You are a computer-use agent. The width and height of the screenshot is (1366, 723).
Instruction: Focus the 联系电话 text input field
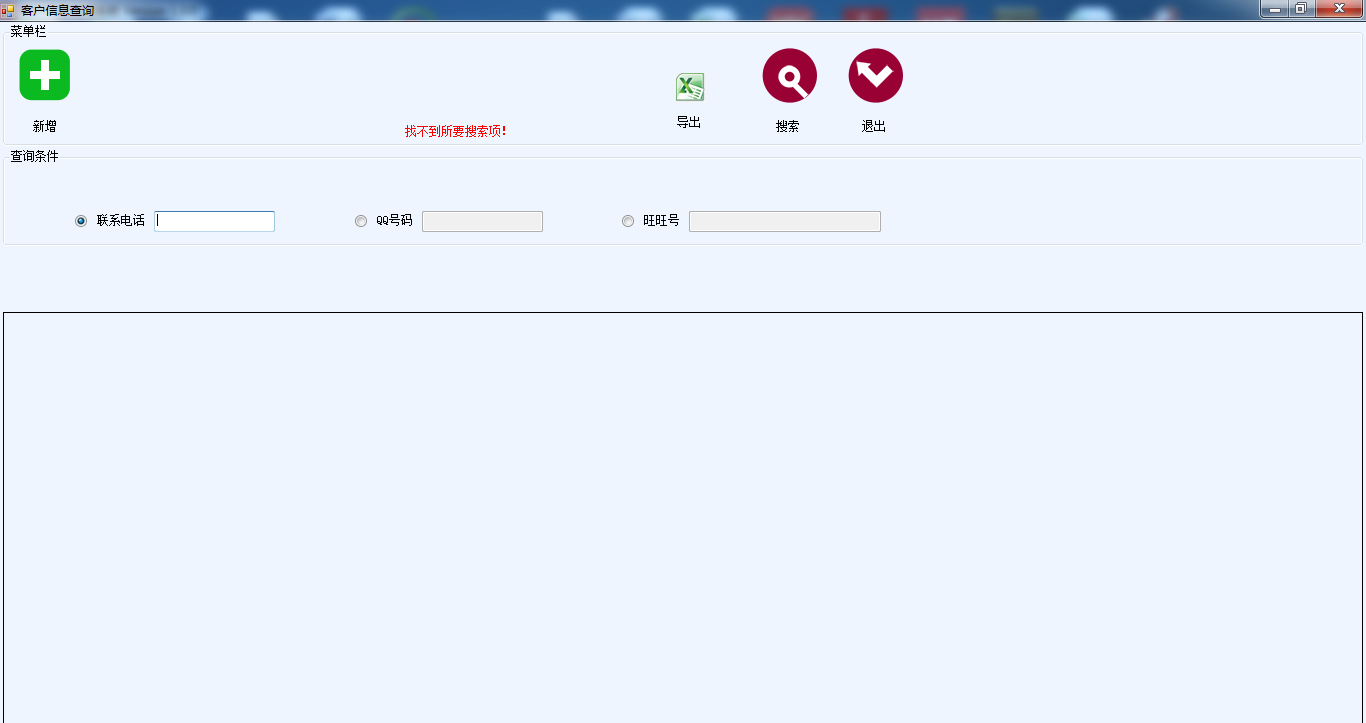[215, 221]
